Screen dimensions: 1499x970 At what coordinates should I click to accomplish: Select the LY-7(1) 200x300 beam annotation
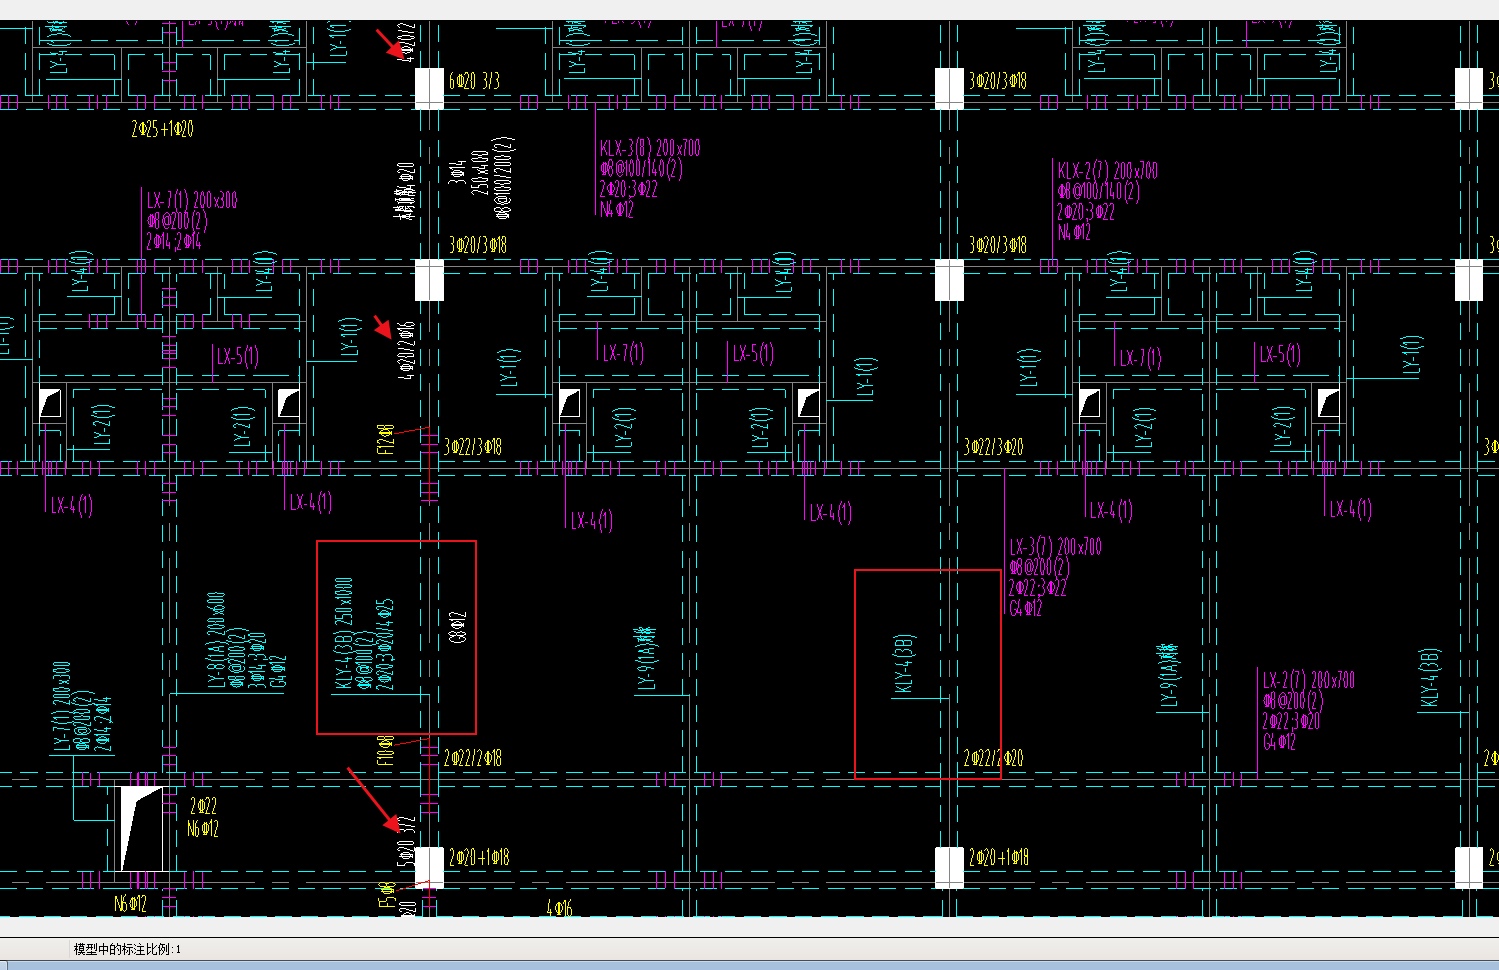click(x=62, y=706)
